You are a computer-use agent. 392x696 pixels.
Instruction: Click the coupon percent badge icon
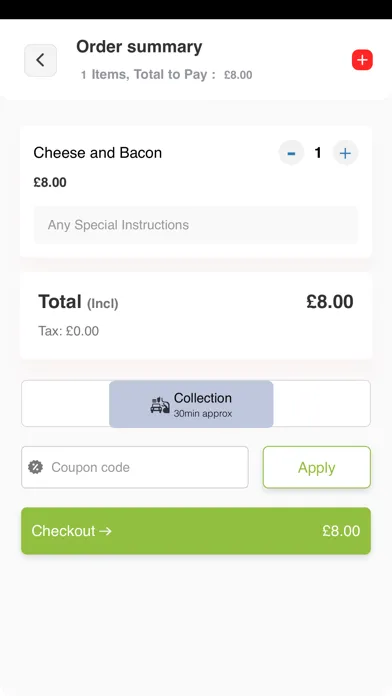click(36, 467)
